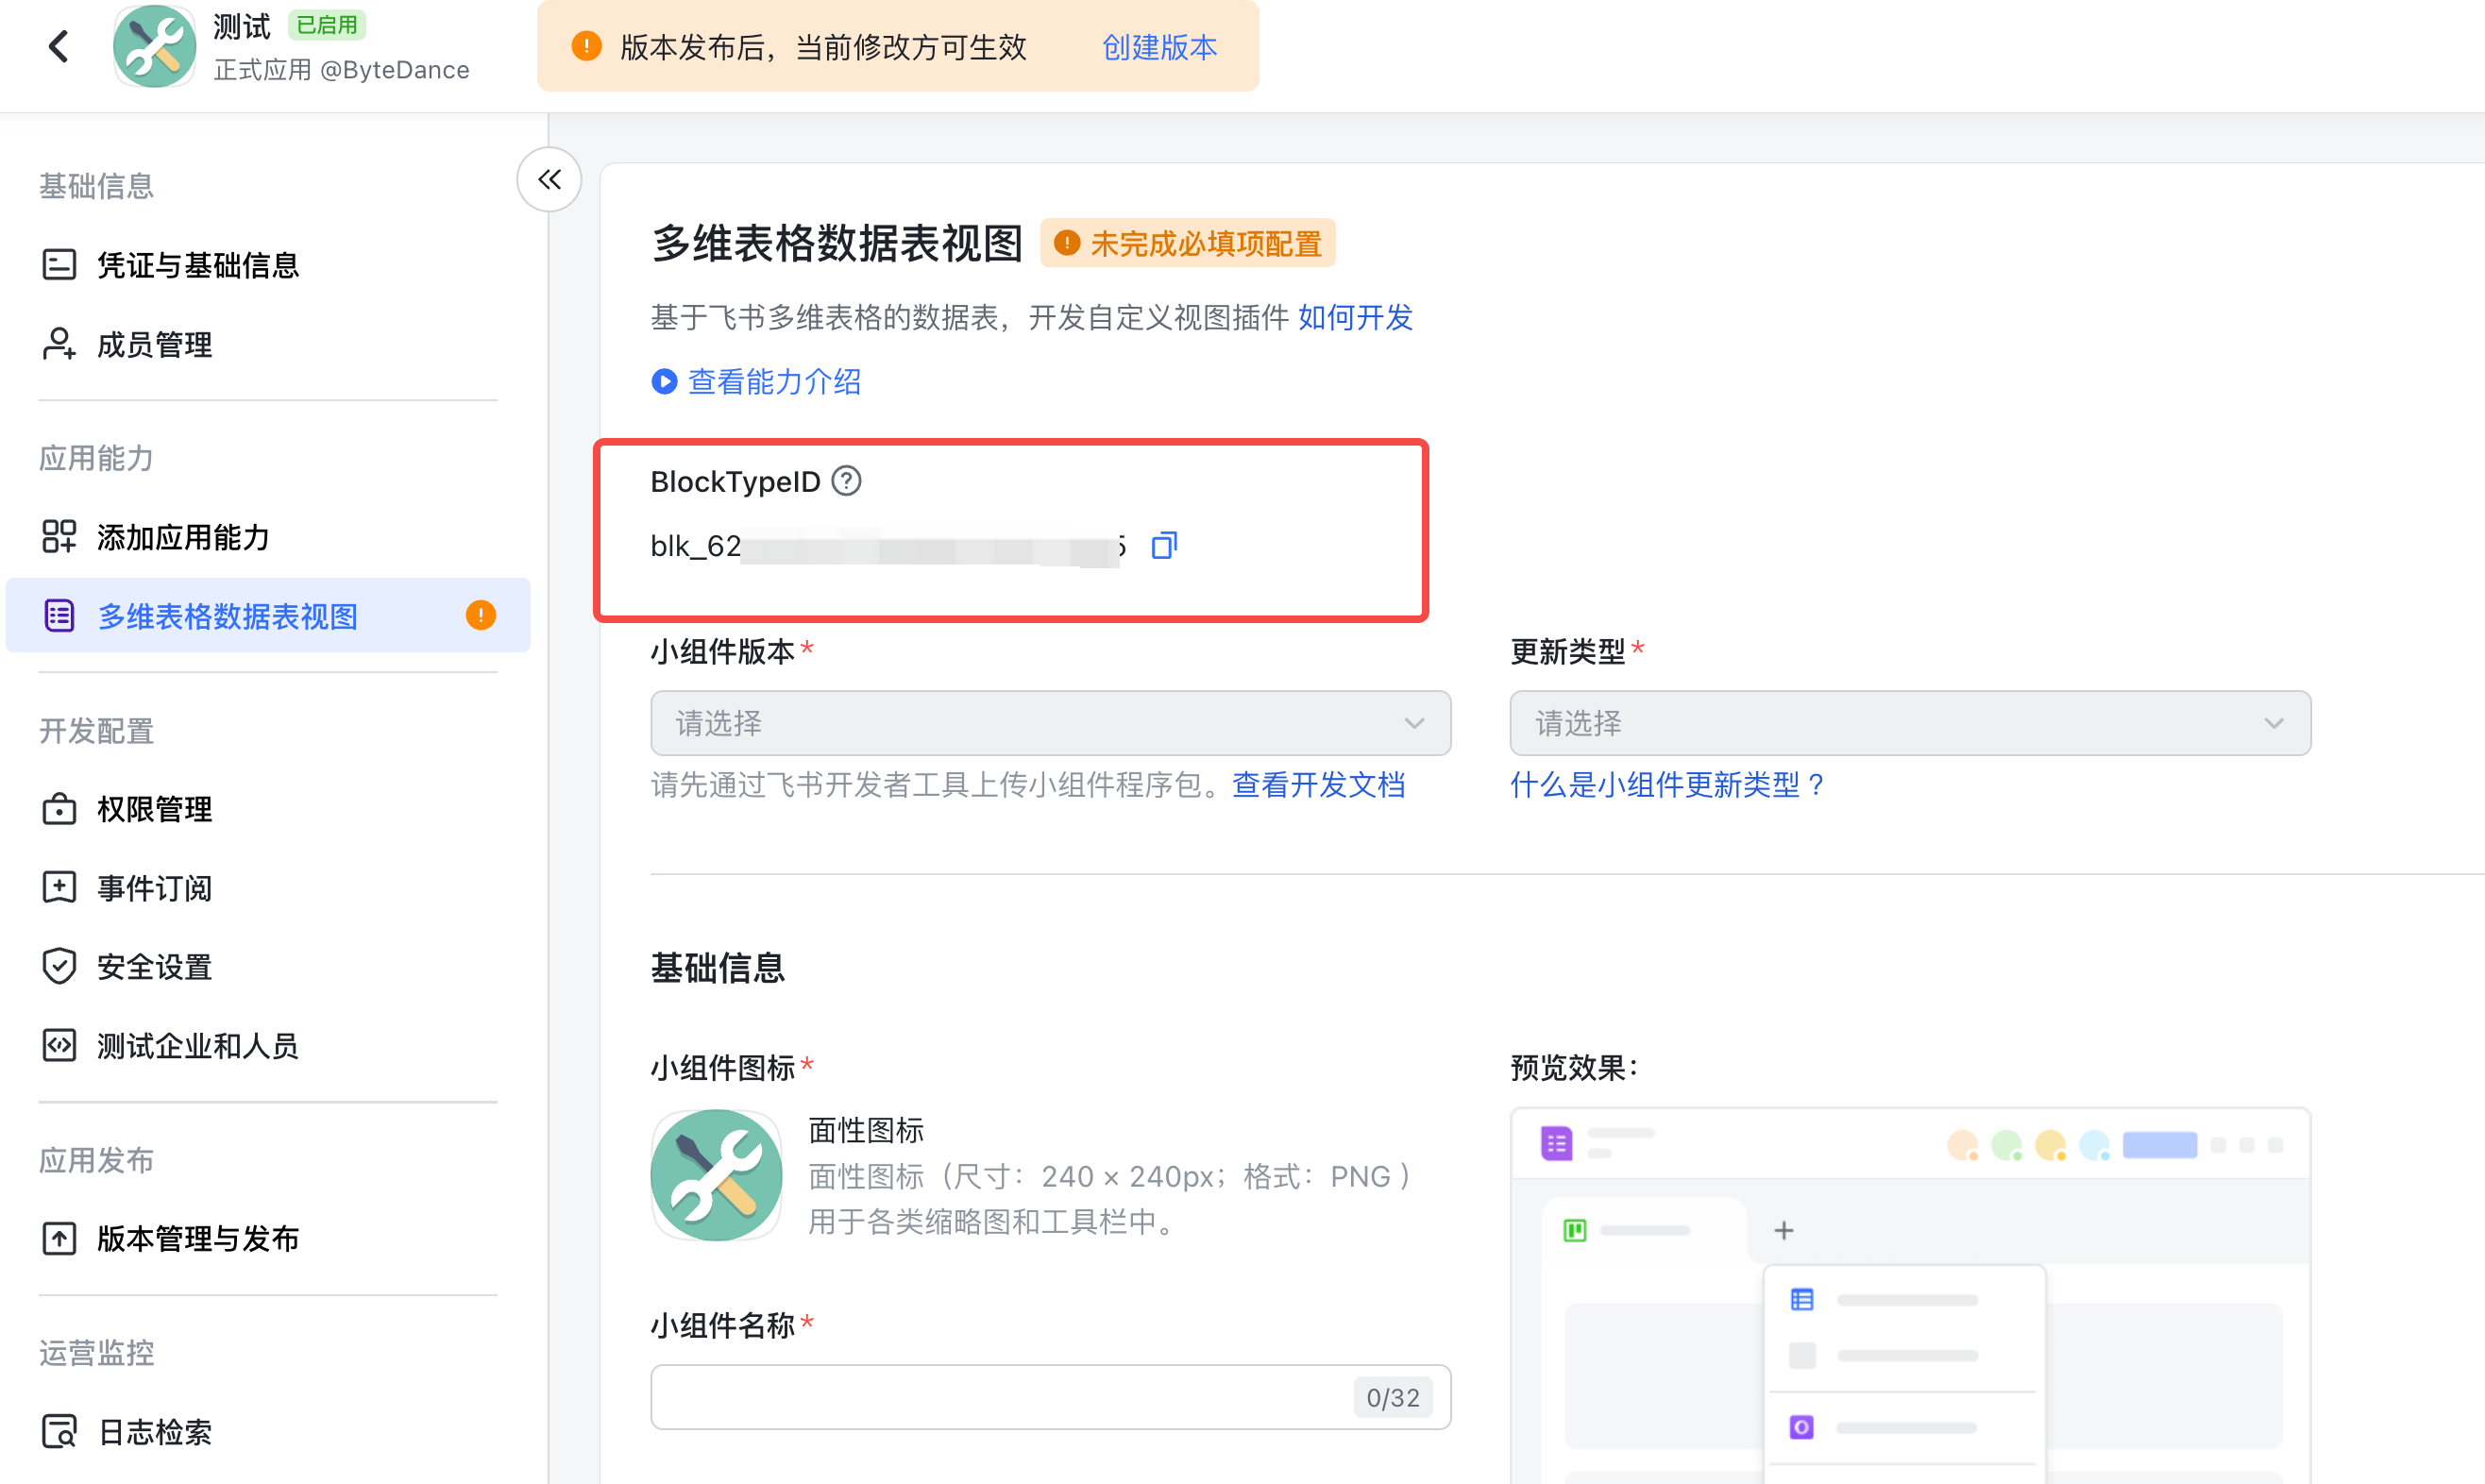The width and height of the screenshot is (2485, 1484).
Task: Open 安全设置 security settings
Action: (153, 966)
